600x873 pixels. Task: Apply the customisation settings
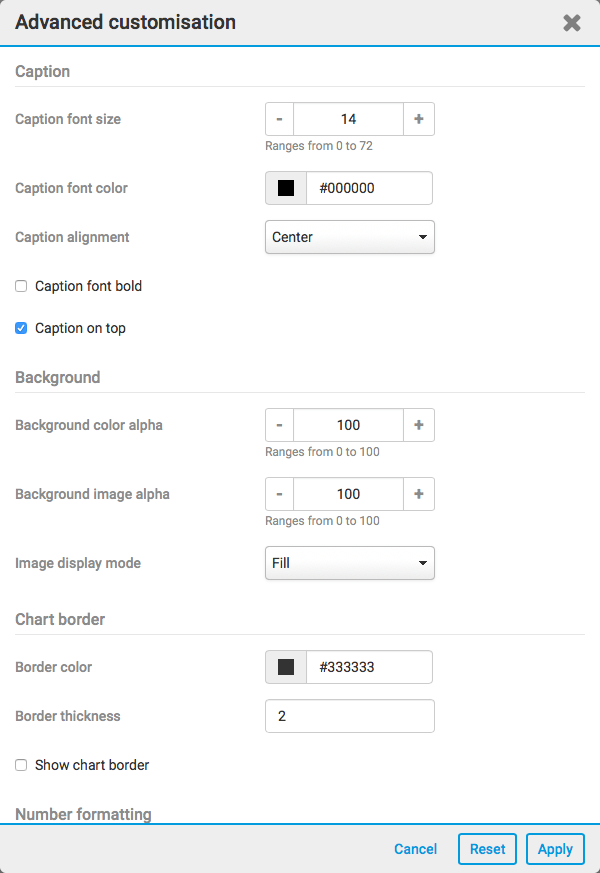[555, 849]
